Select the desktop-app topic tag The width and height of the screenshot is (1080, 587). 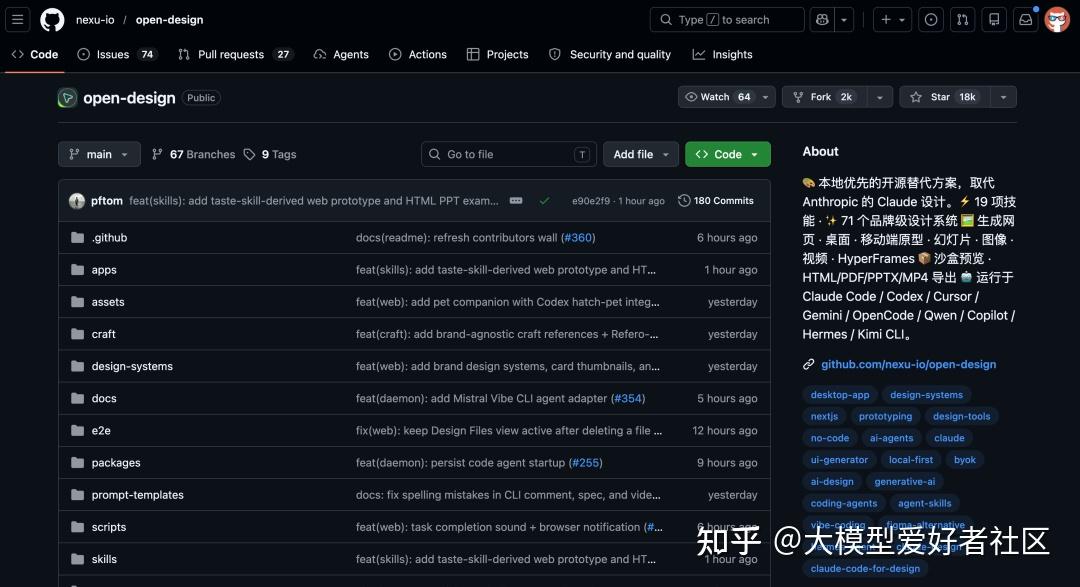(840, 395)
